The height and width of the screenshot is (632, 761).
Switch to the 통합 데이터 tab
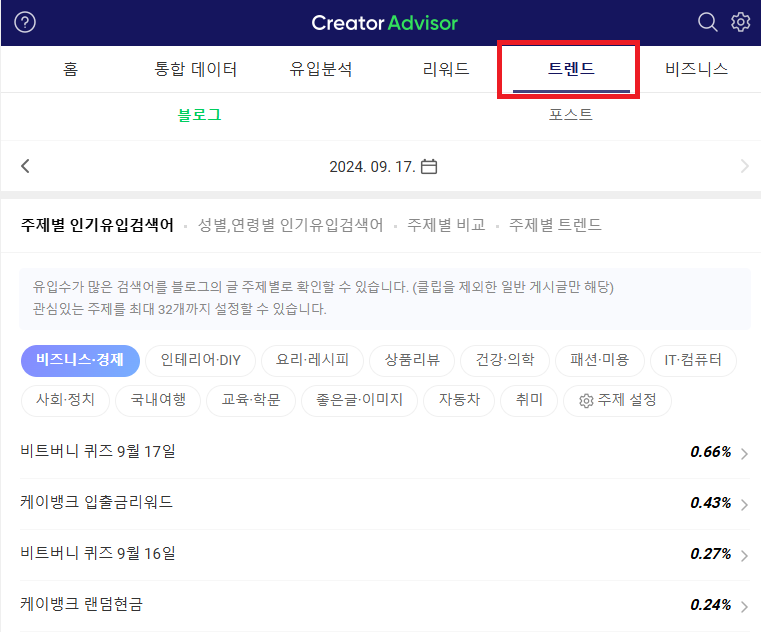(x=196, y=69)
